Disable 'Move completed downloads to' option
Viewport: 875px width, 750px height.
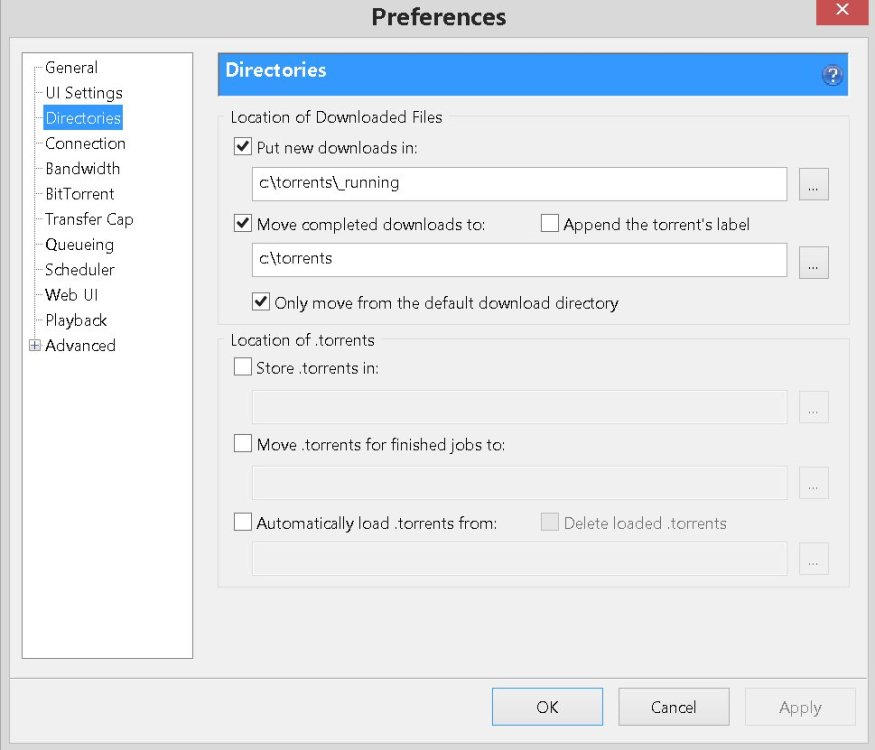[243, 224]
